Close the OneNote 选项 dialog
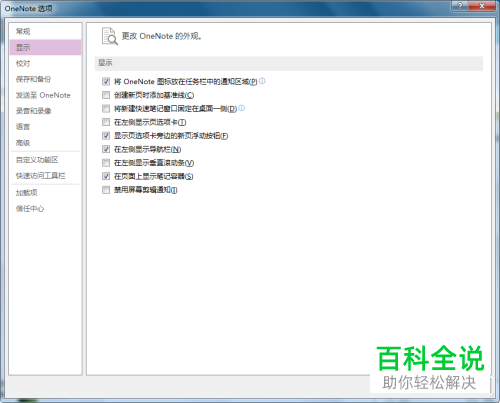 [x=482, y=6]
